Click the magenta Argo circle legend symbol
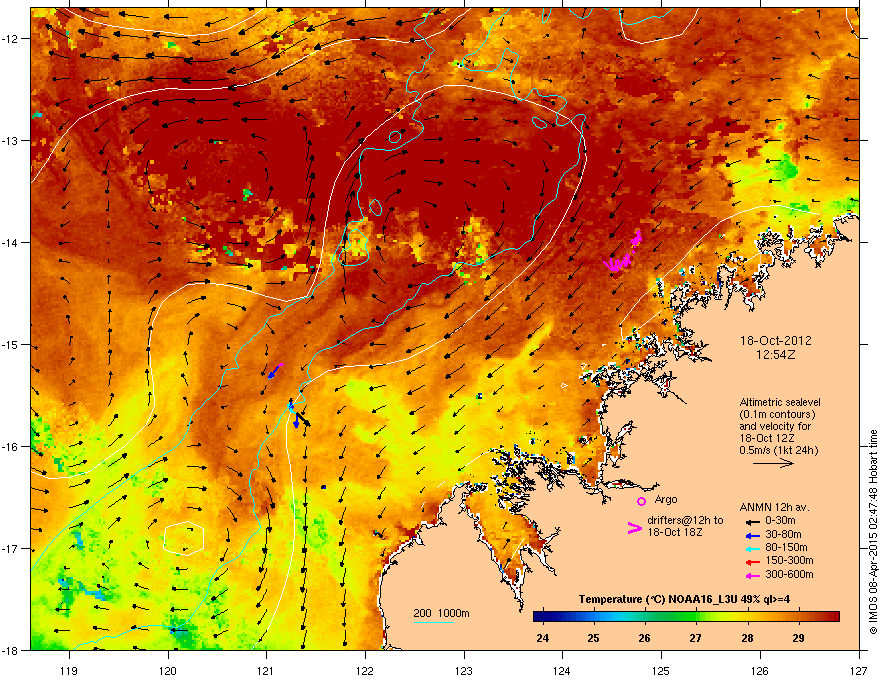 pos(641,501)
